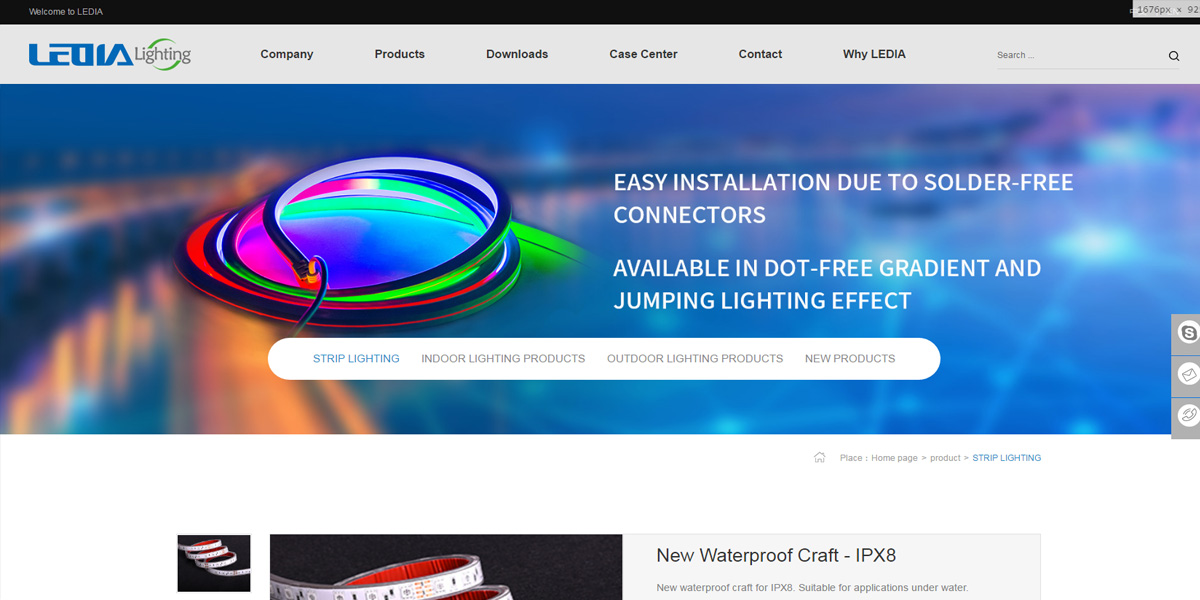Focus the Search input field
The image size is (1200, 600).
pos(1080,55)
